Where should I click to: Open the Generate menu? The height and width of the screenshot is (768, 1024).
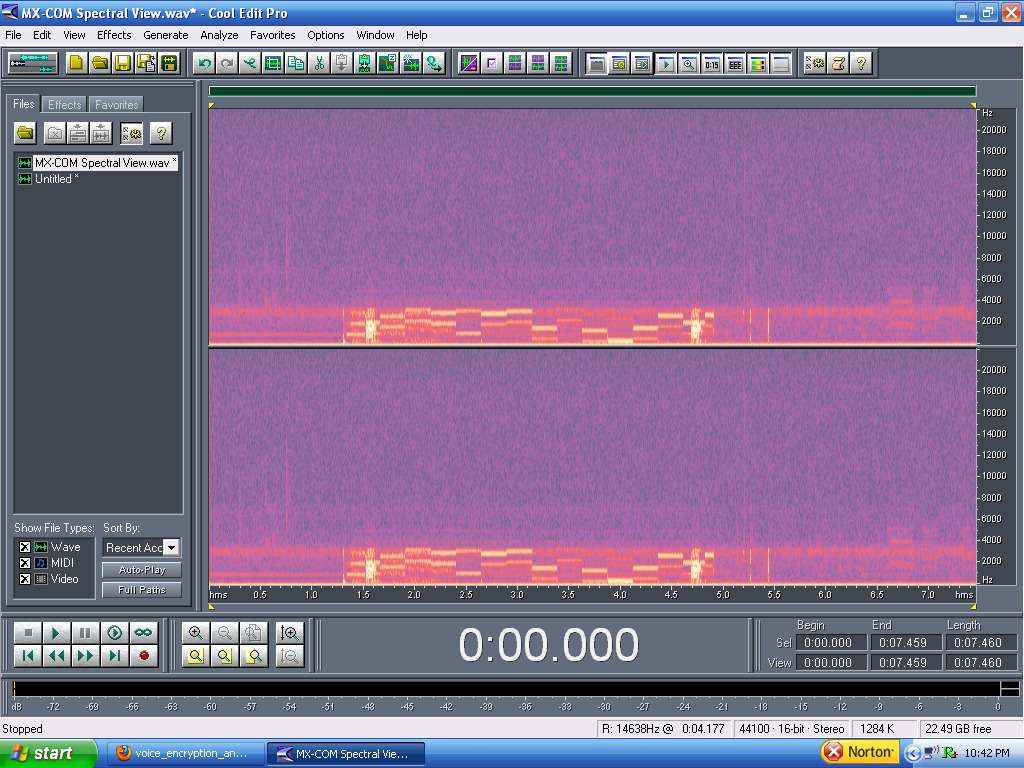(166, 35)
